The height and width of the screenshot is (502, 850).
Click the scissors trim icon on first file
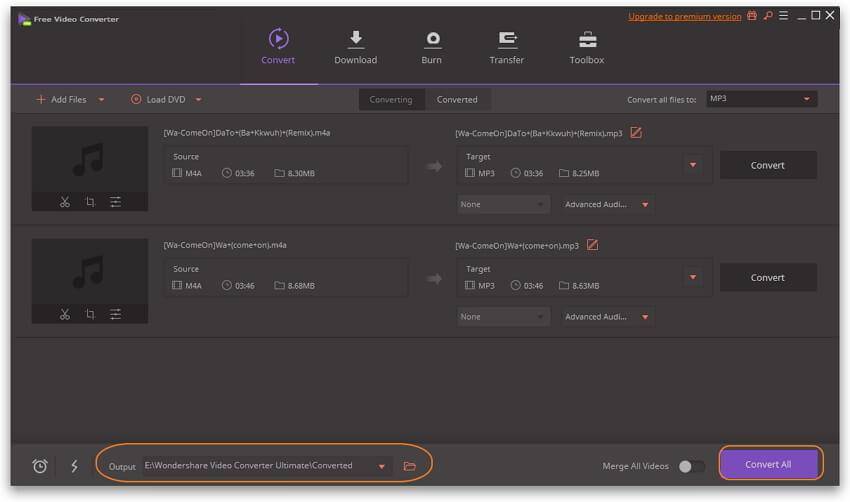65,202
